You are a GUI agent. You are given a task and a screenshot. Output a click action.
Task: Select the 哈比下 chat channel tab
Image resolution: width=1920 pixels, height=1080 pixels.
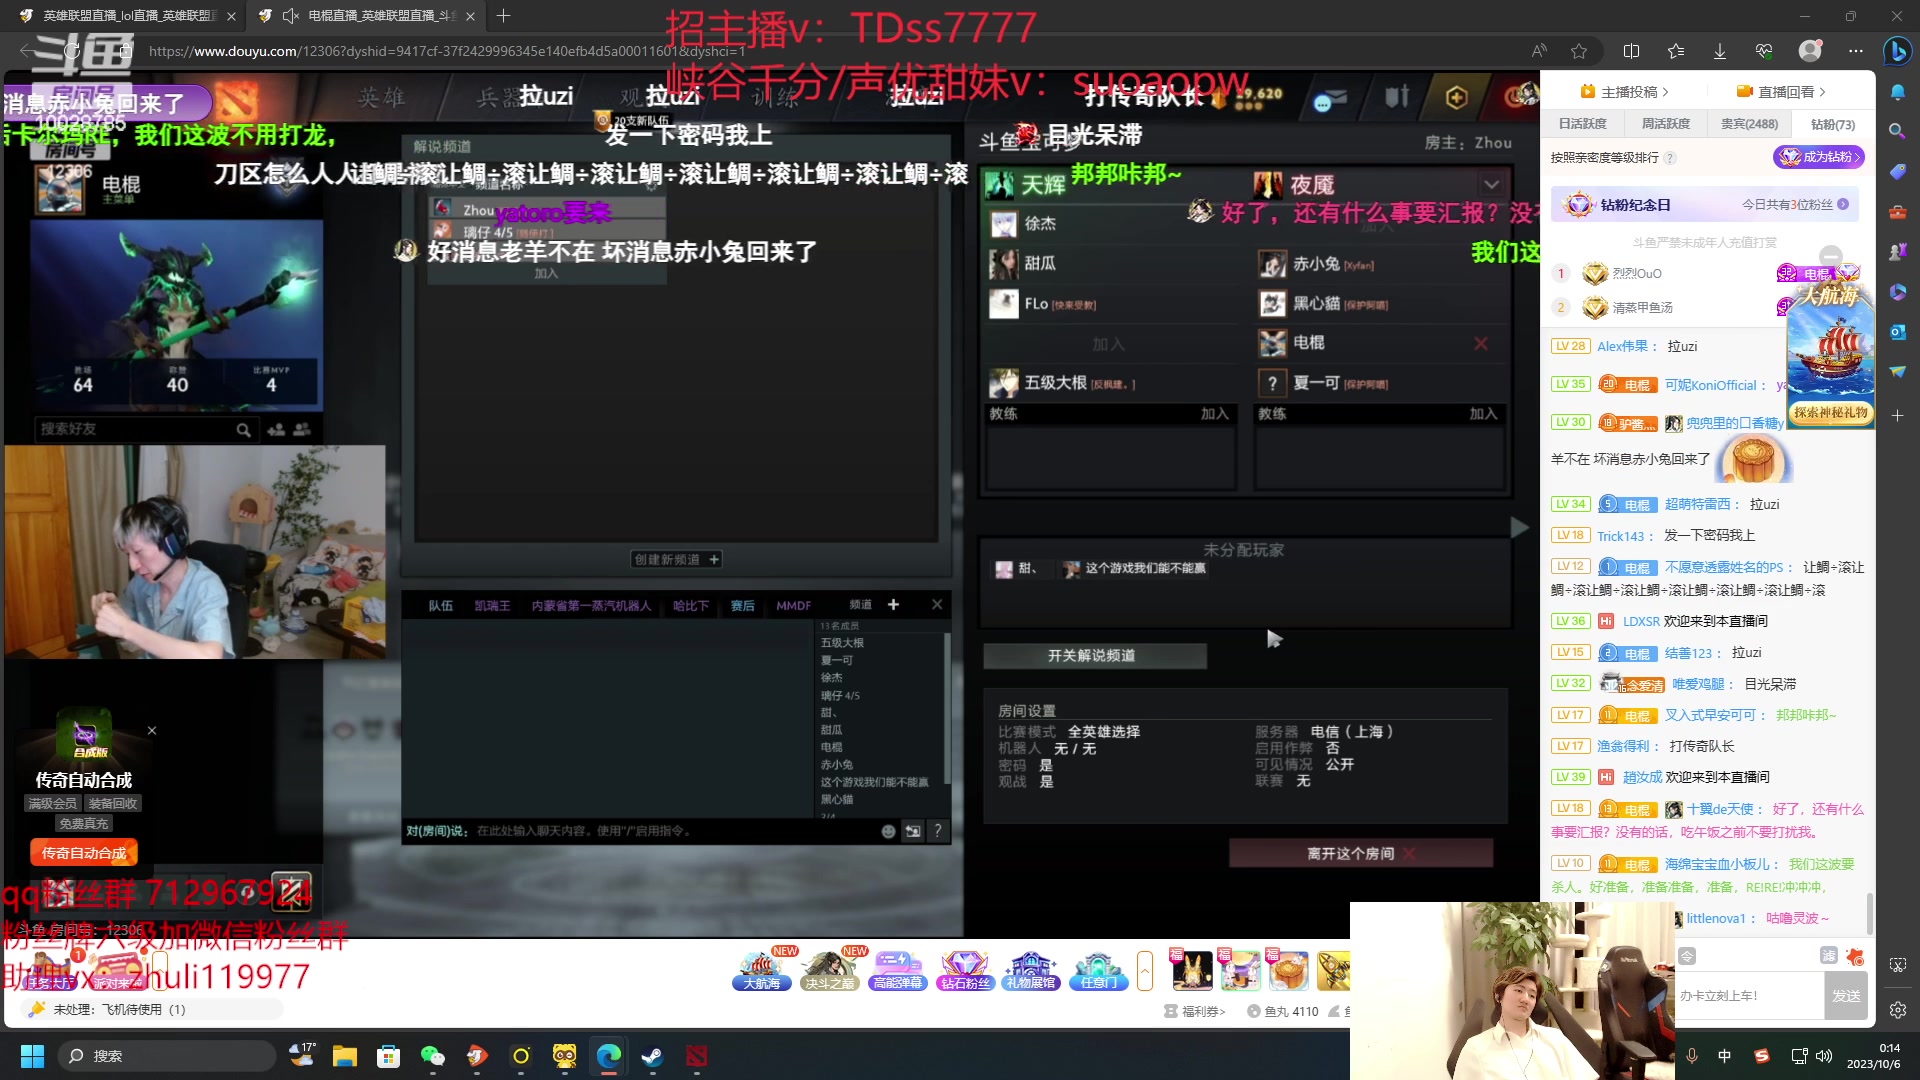click(x=691, y=606)
